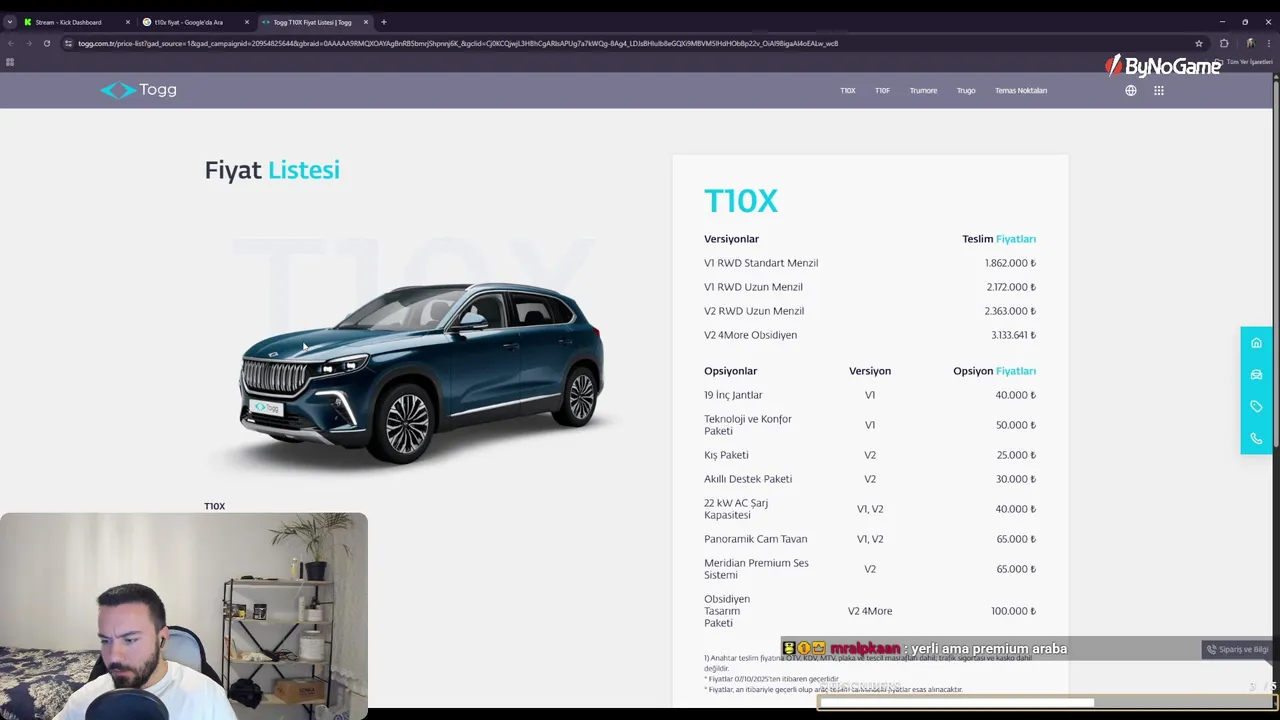This screenshot has height=720, width=1280.
Task: Open Trumore menu in site header
Action: 923,90
